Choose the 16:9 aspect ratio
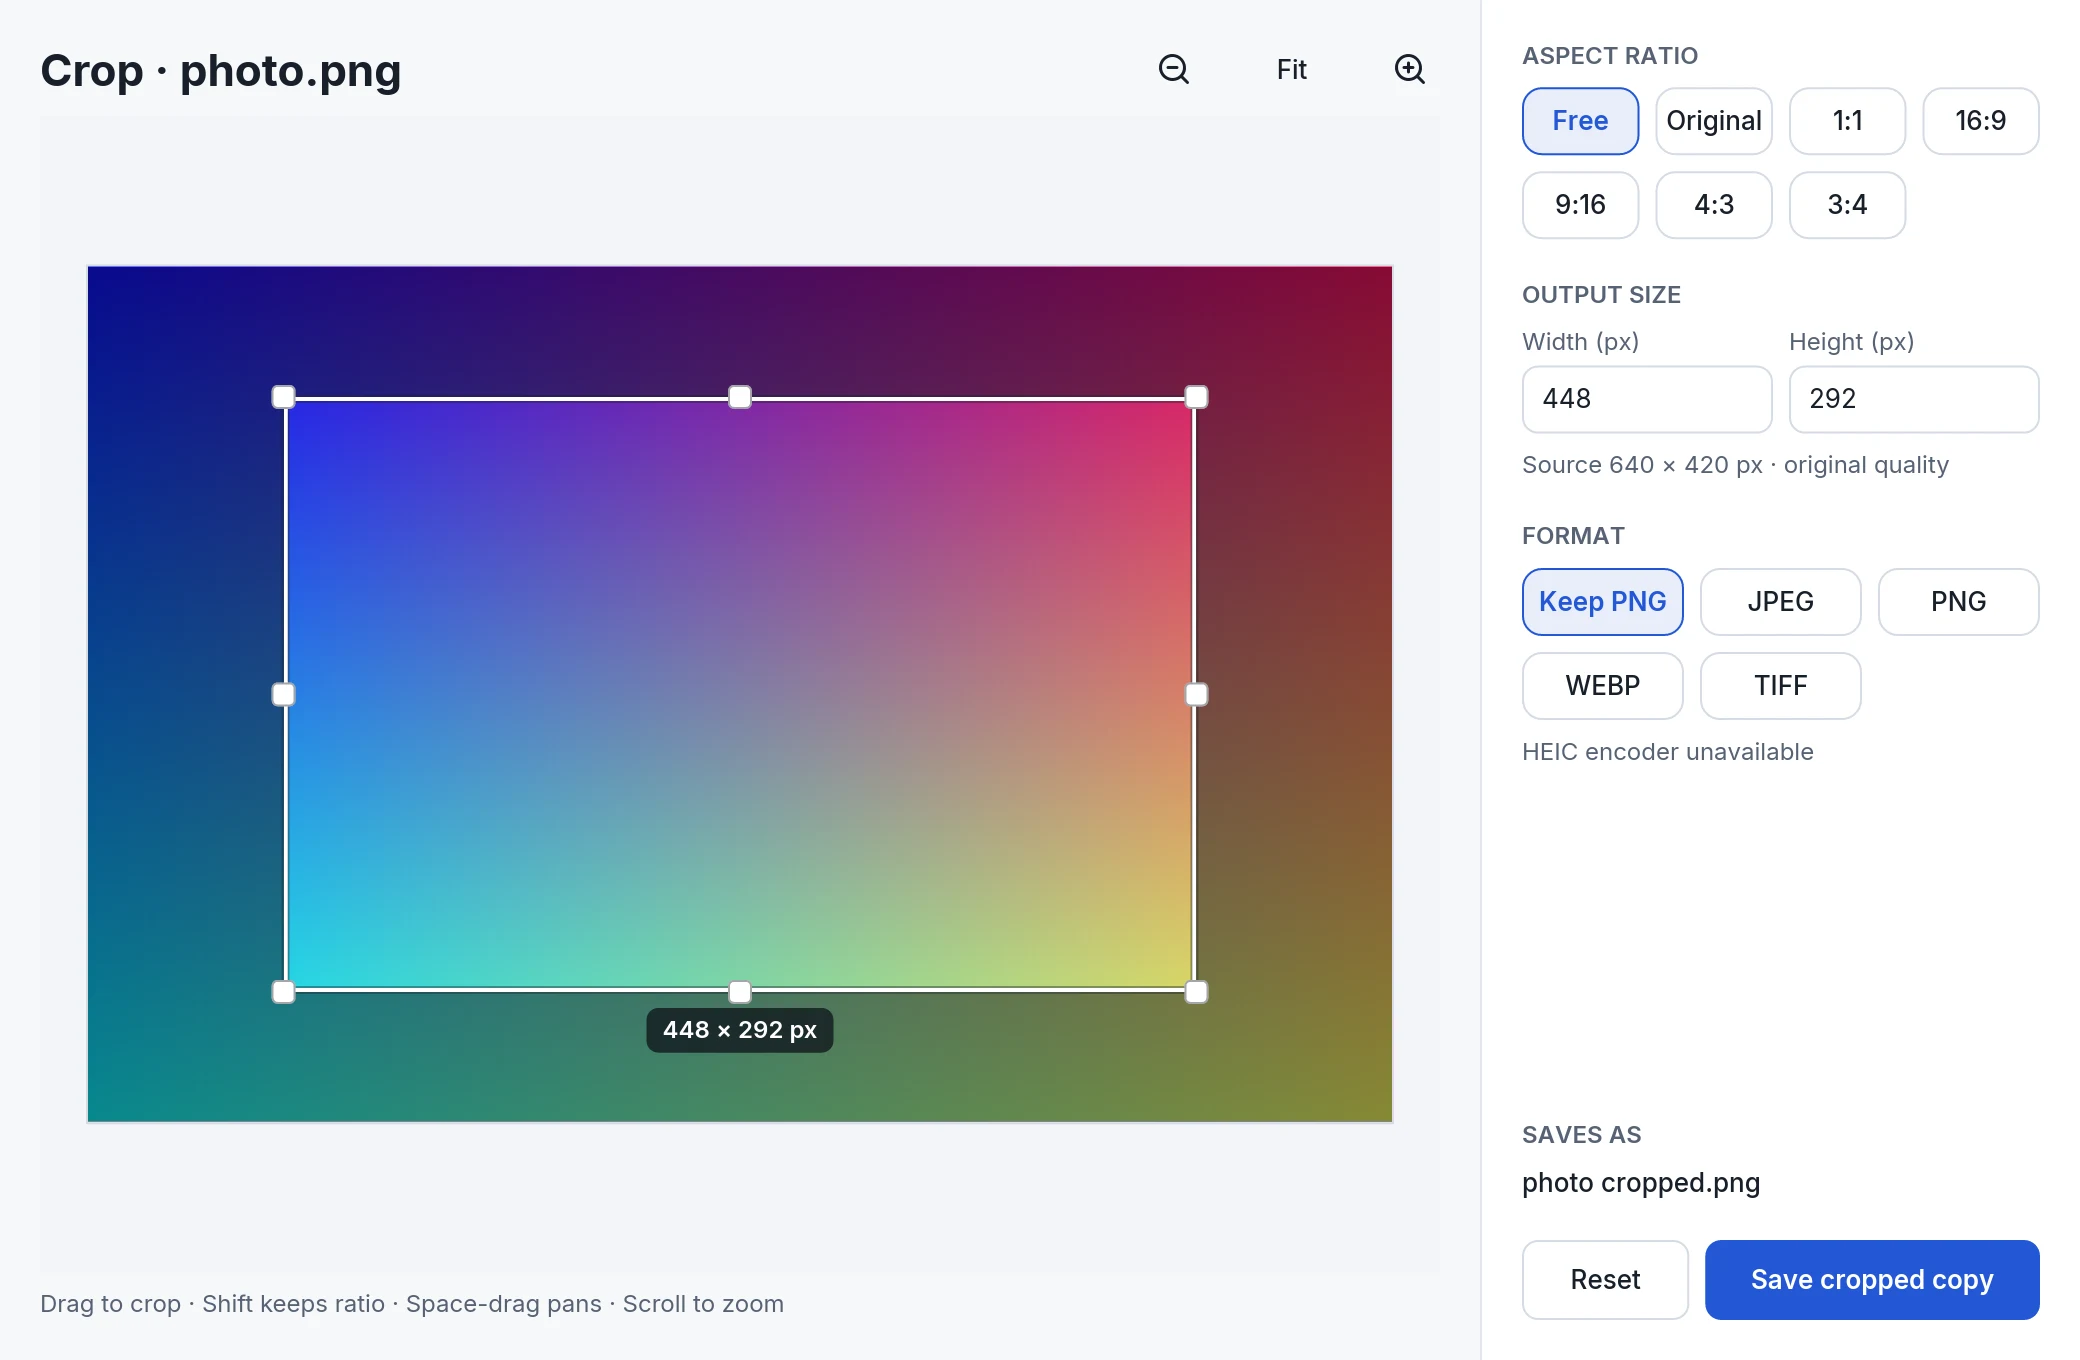Screen dimensions: 2080x1360 [x=1981, y=121]
